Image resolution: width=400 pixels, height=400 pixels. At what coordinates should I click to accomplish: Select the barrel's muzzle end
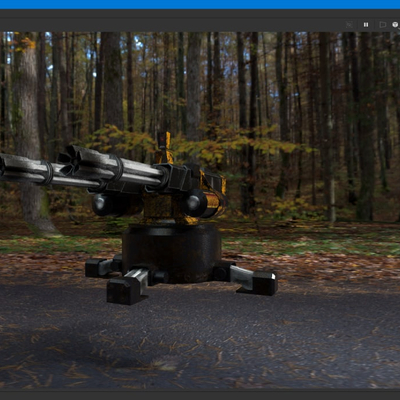click(x=71, y=160)
